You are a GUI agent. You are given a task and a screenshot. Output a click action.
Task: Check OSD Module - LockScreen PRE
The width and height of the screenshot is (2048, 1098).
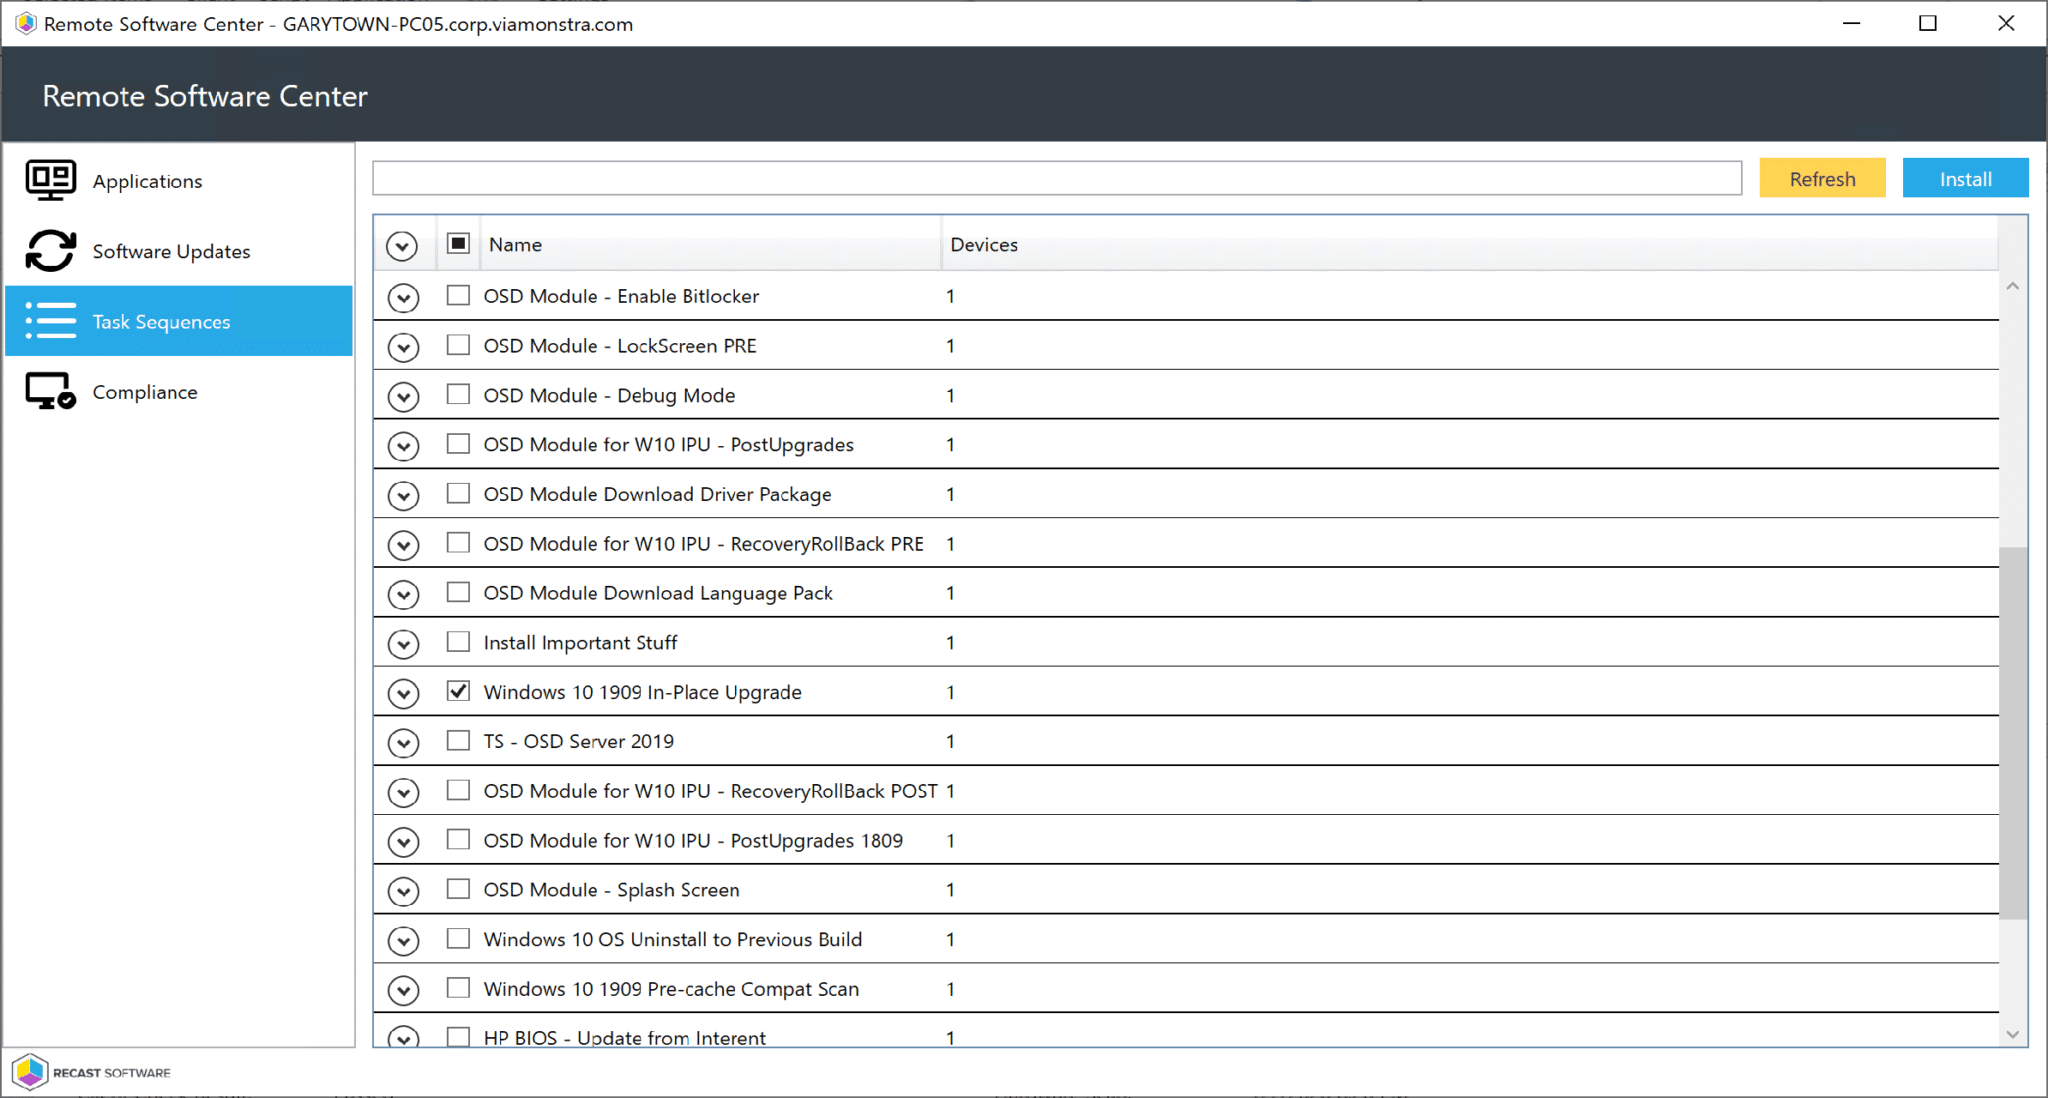pyautogui.click(x=458, y=345)
